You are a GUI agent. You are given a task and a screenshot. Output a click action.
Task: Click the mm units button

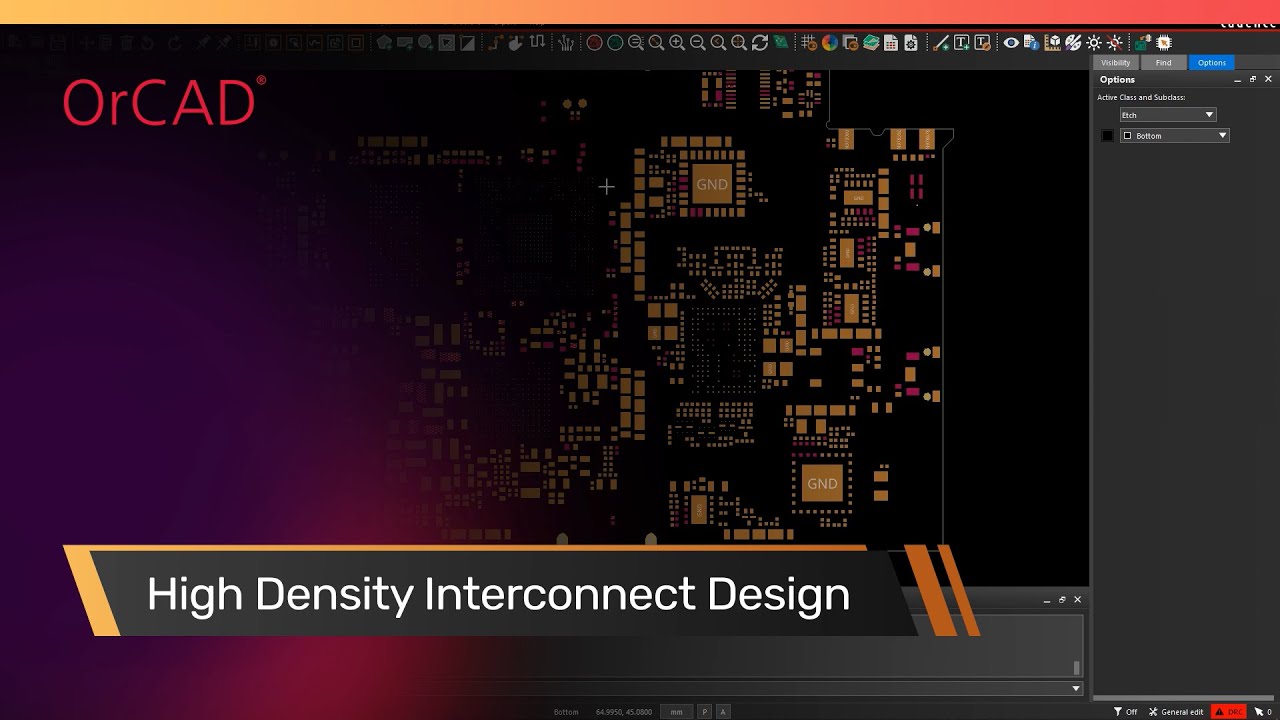click(677, 712)
